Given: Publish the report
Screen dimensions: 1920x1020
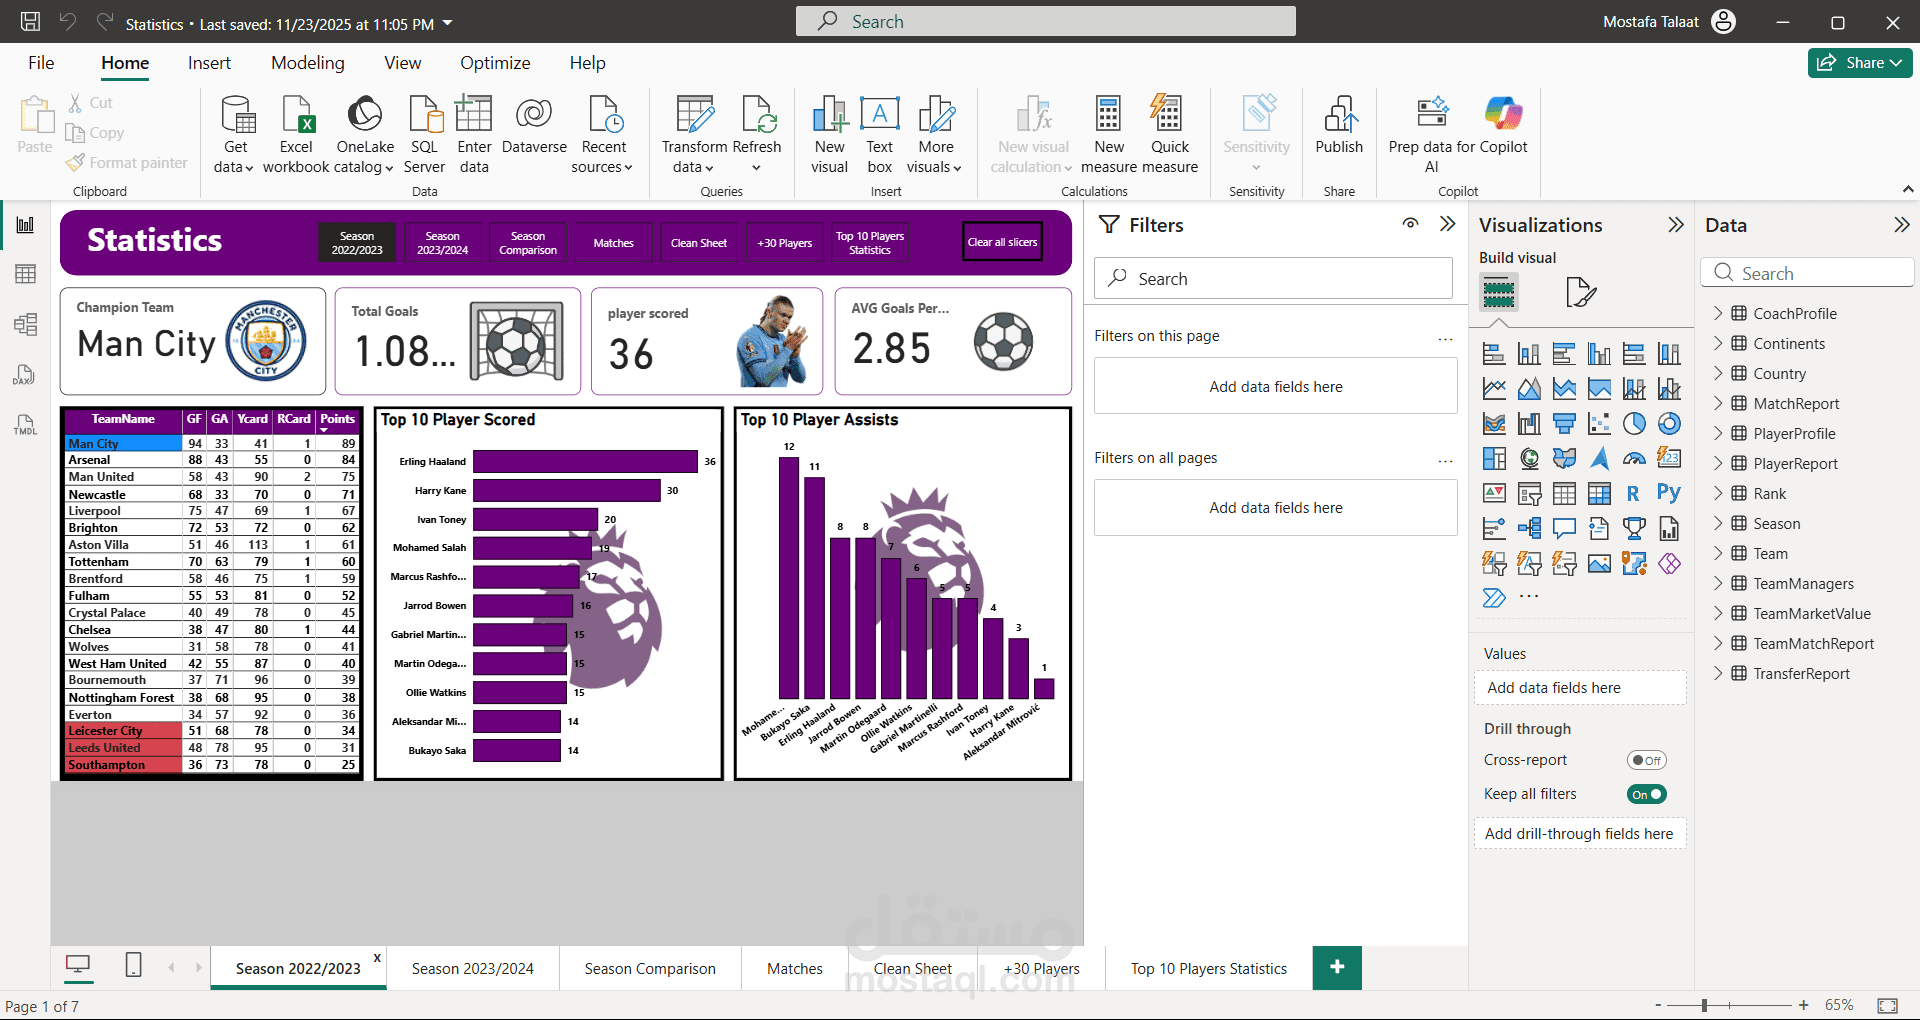Looking at the screenshot, I should tap(1339, 126).
